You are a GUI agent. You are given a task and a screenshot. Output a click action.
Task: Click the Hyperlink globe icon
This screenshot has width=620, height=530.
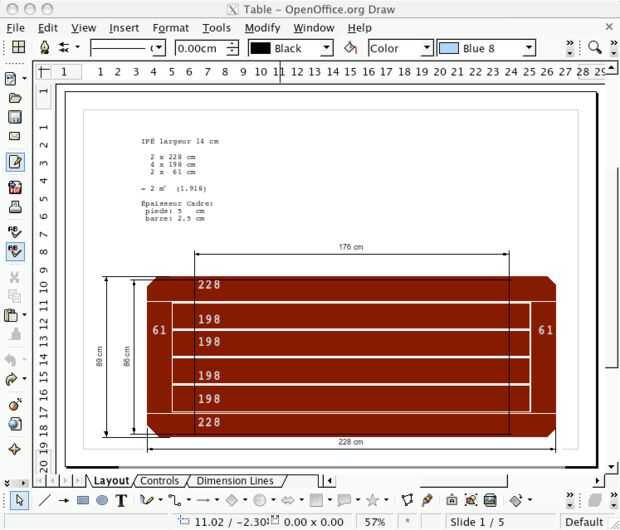(x=15, y=424)
